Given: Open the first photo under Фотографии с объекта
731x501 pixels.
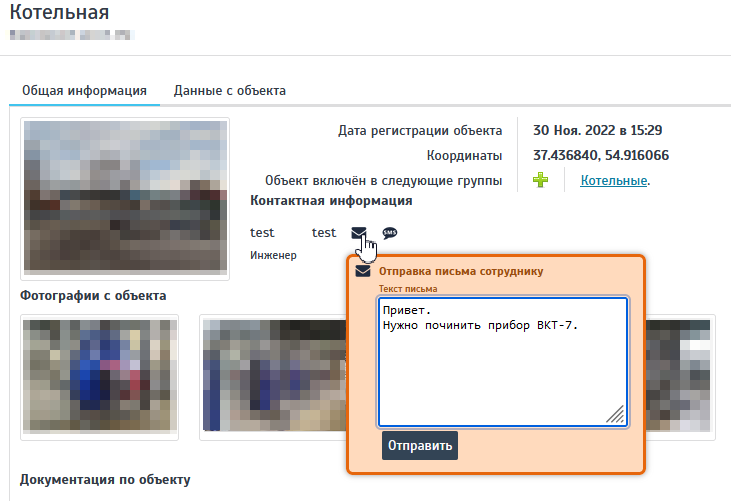Looking at the screenshot, I should (x=99, y=376).
